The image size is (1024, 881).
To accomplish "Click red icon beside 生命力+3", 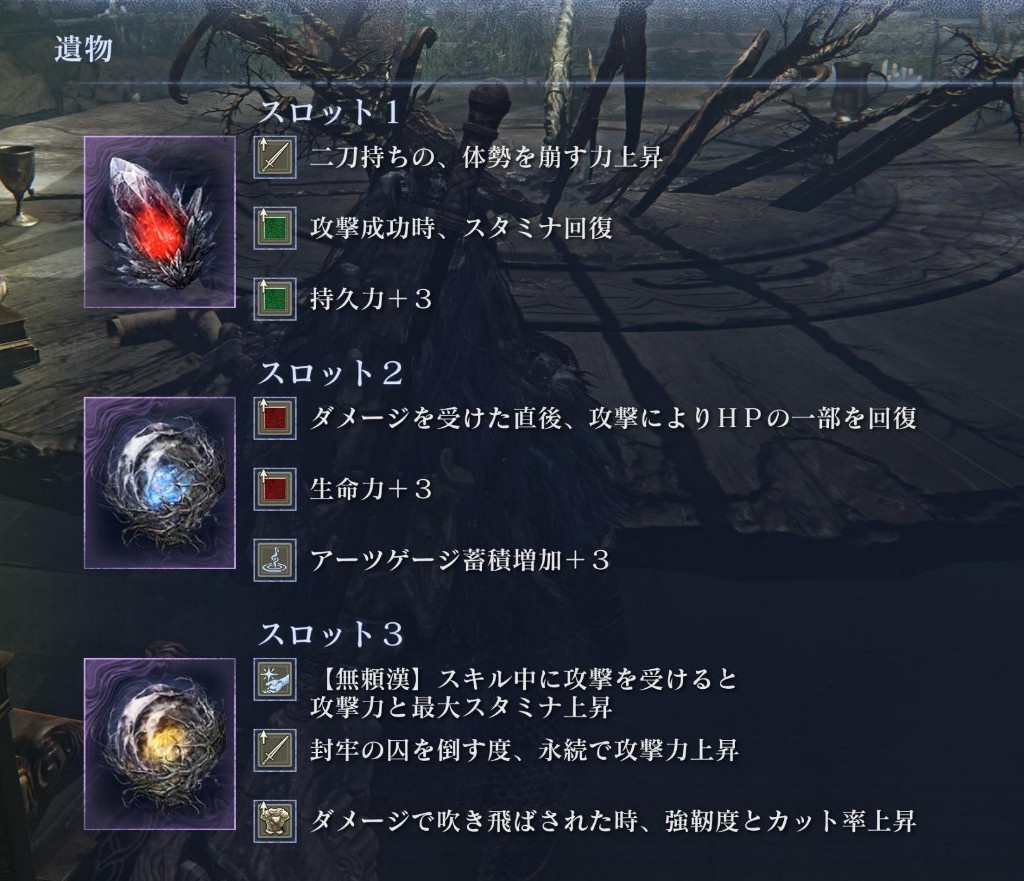I will [x=275, y=489].
